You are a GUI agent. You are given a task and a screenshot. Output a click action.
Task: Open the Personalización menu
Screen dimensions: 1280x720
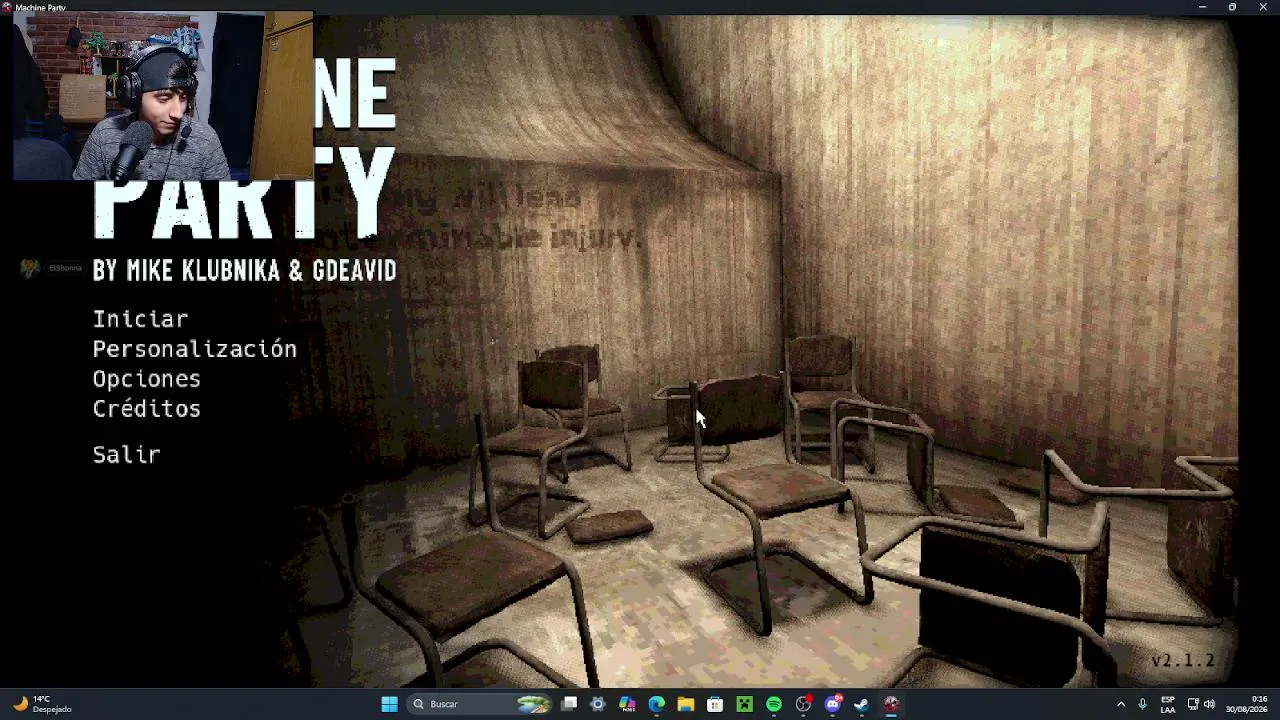[x=194, y=349]
